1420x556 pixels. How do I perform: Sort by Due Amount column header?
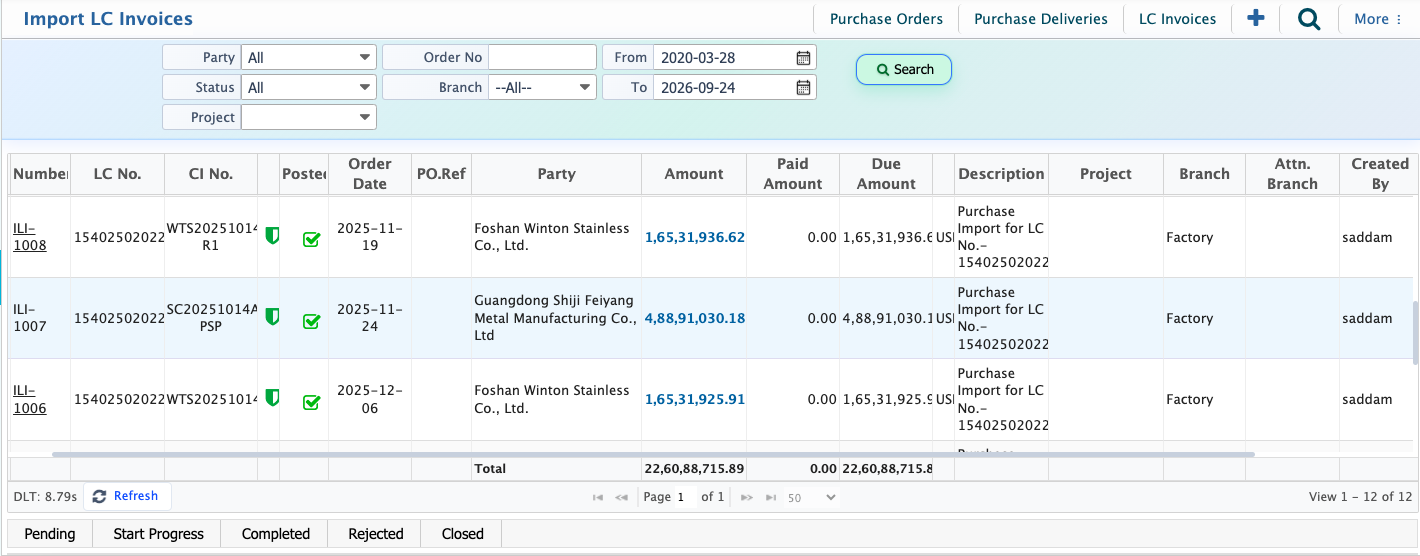point(886,174)
